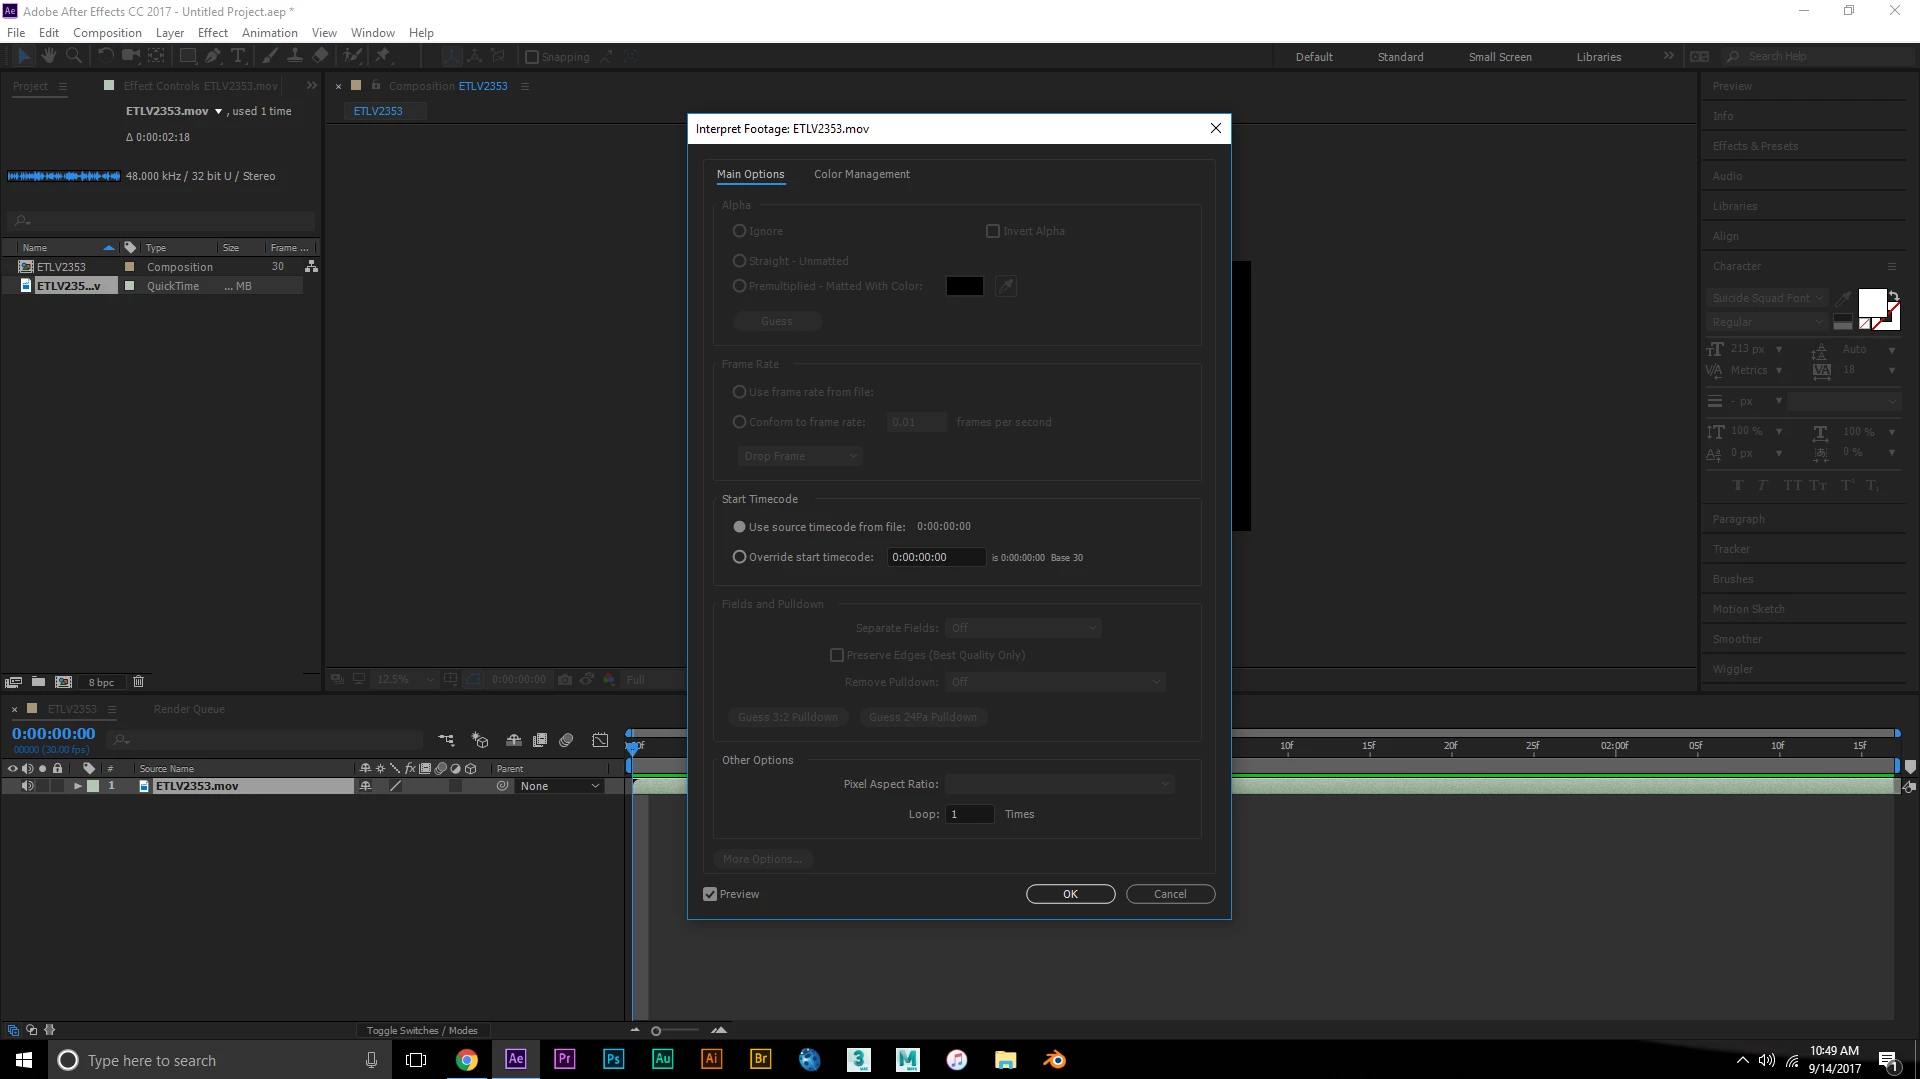Take a snapshot in the composition viewer
Image resolution: width=1920 pixels, height=1079 pixels.
pyautogui.click(x=565, y=679)
